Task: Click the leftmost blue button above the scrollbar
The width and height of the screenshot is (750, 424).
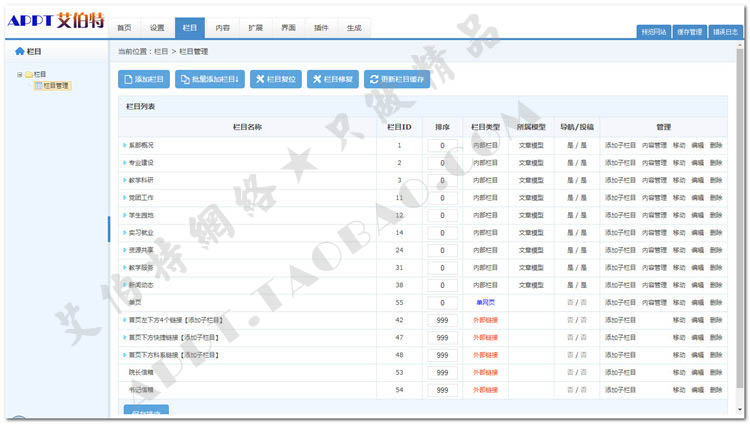Action: tap(653, 32)
